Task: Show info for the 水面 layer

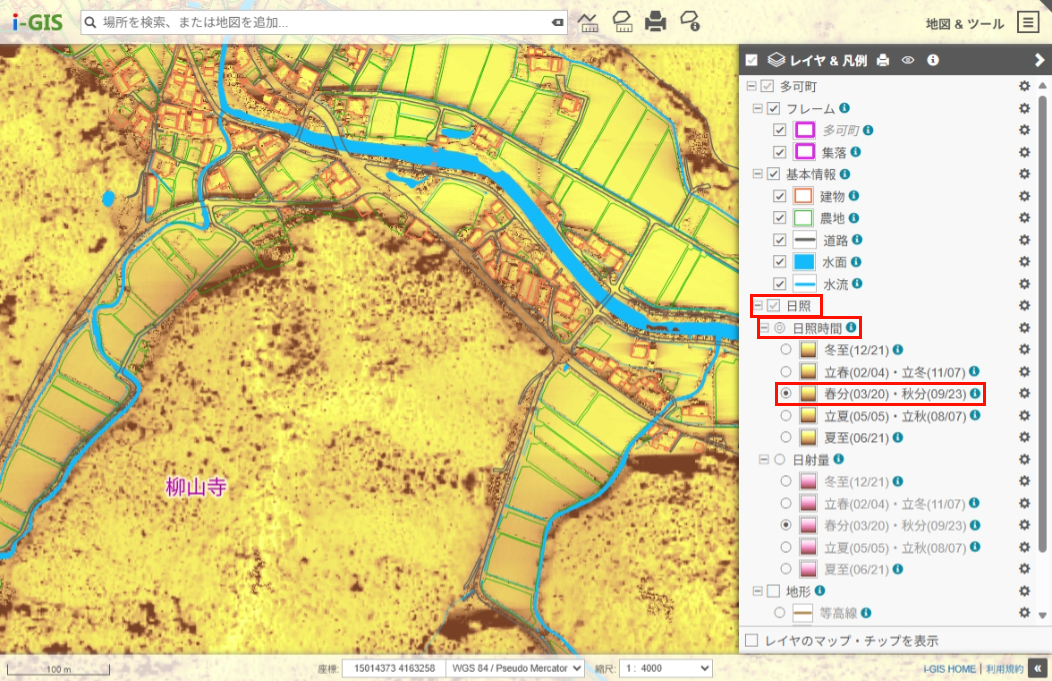Action: point(855,262)
